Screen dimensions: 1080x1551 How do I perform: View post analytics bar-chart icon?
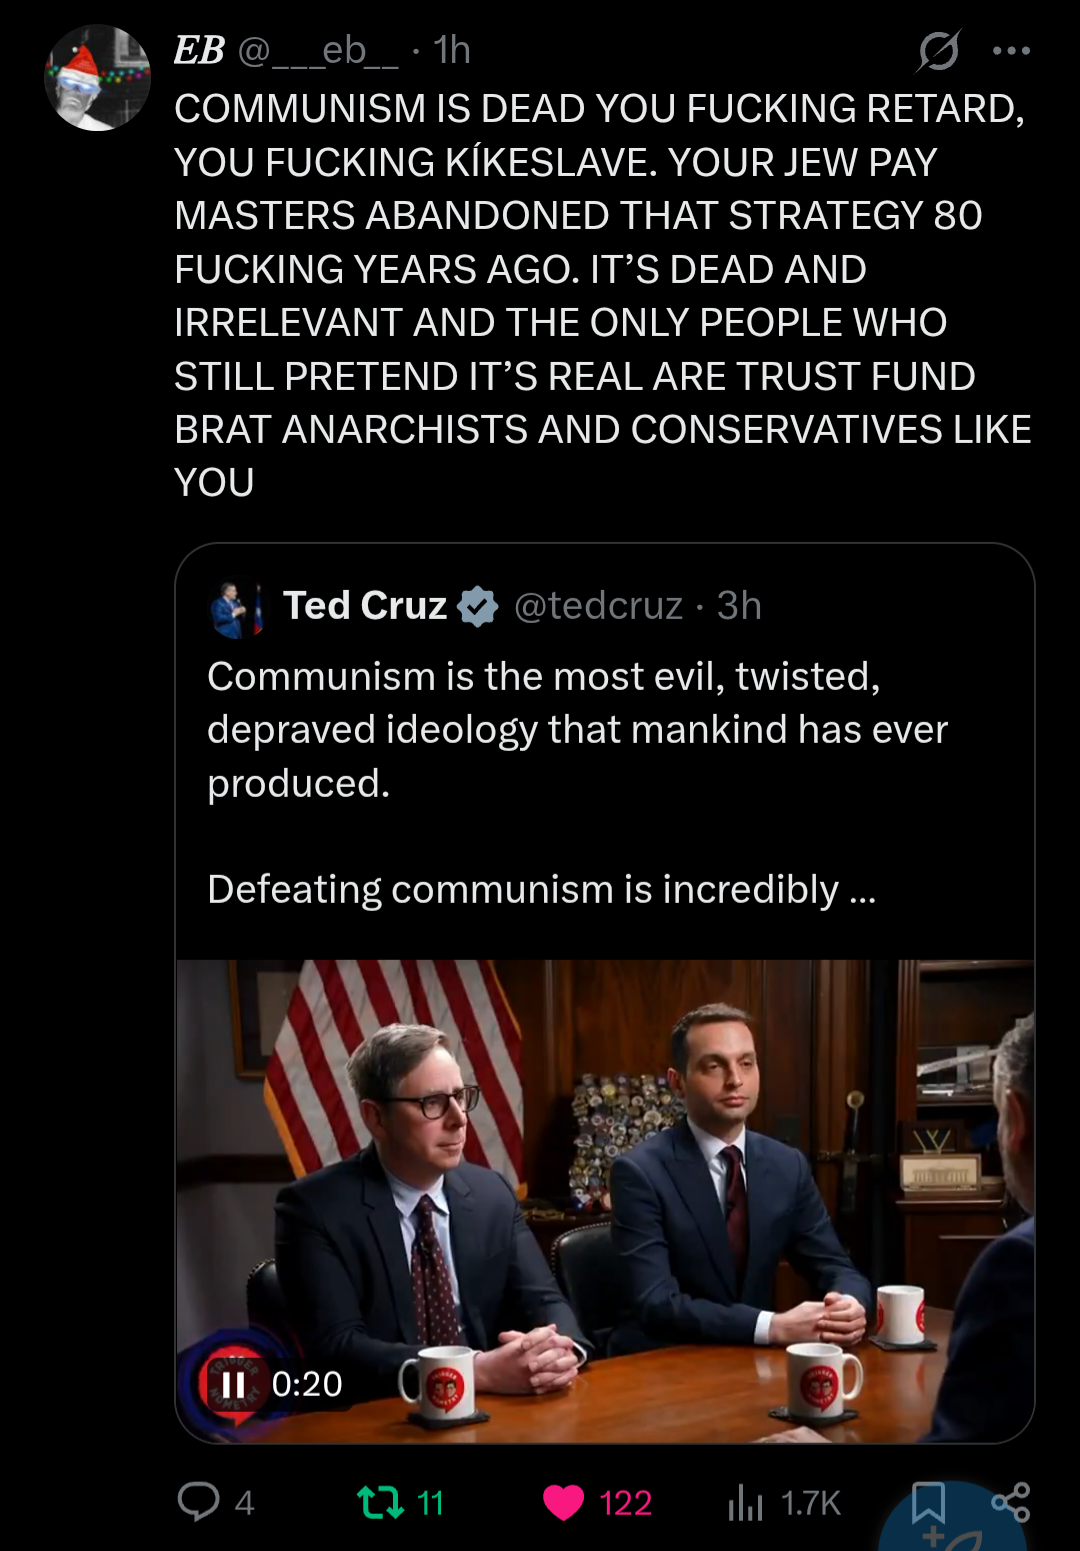745,1502
